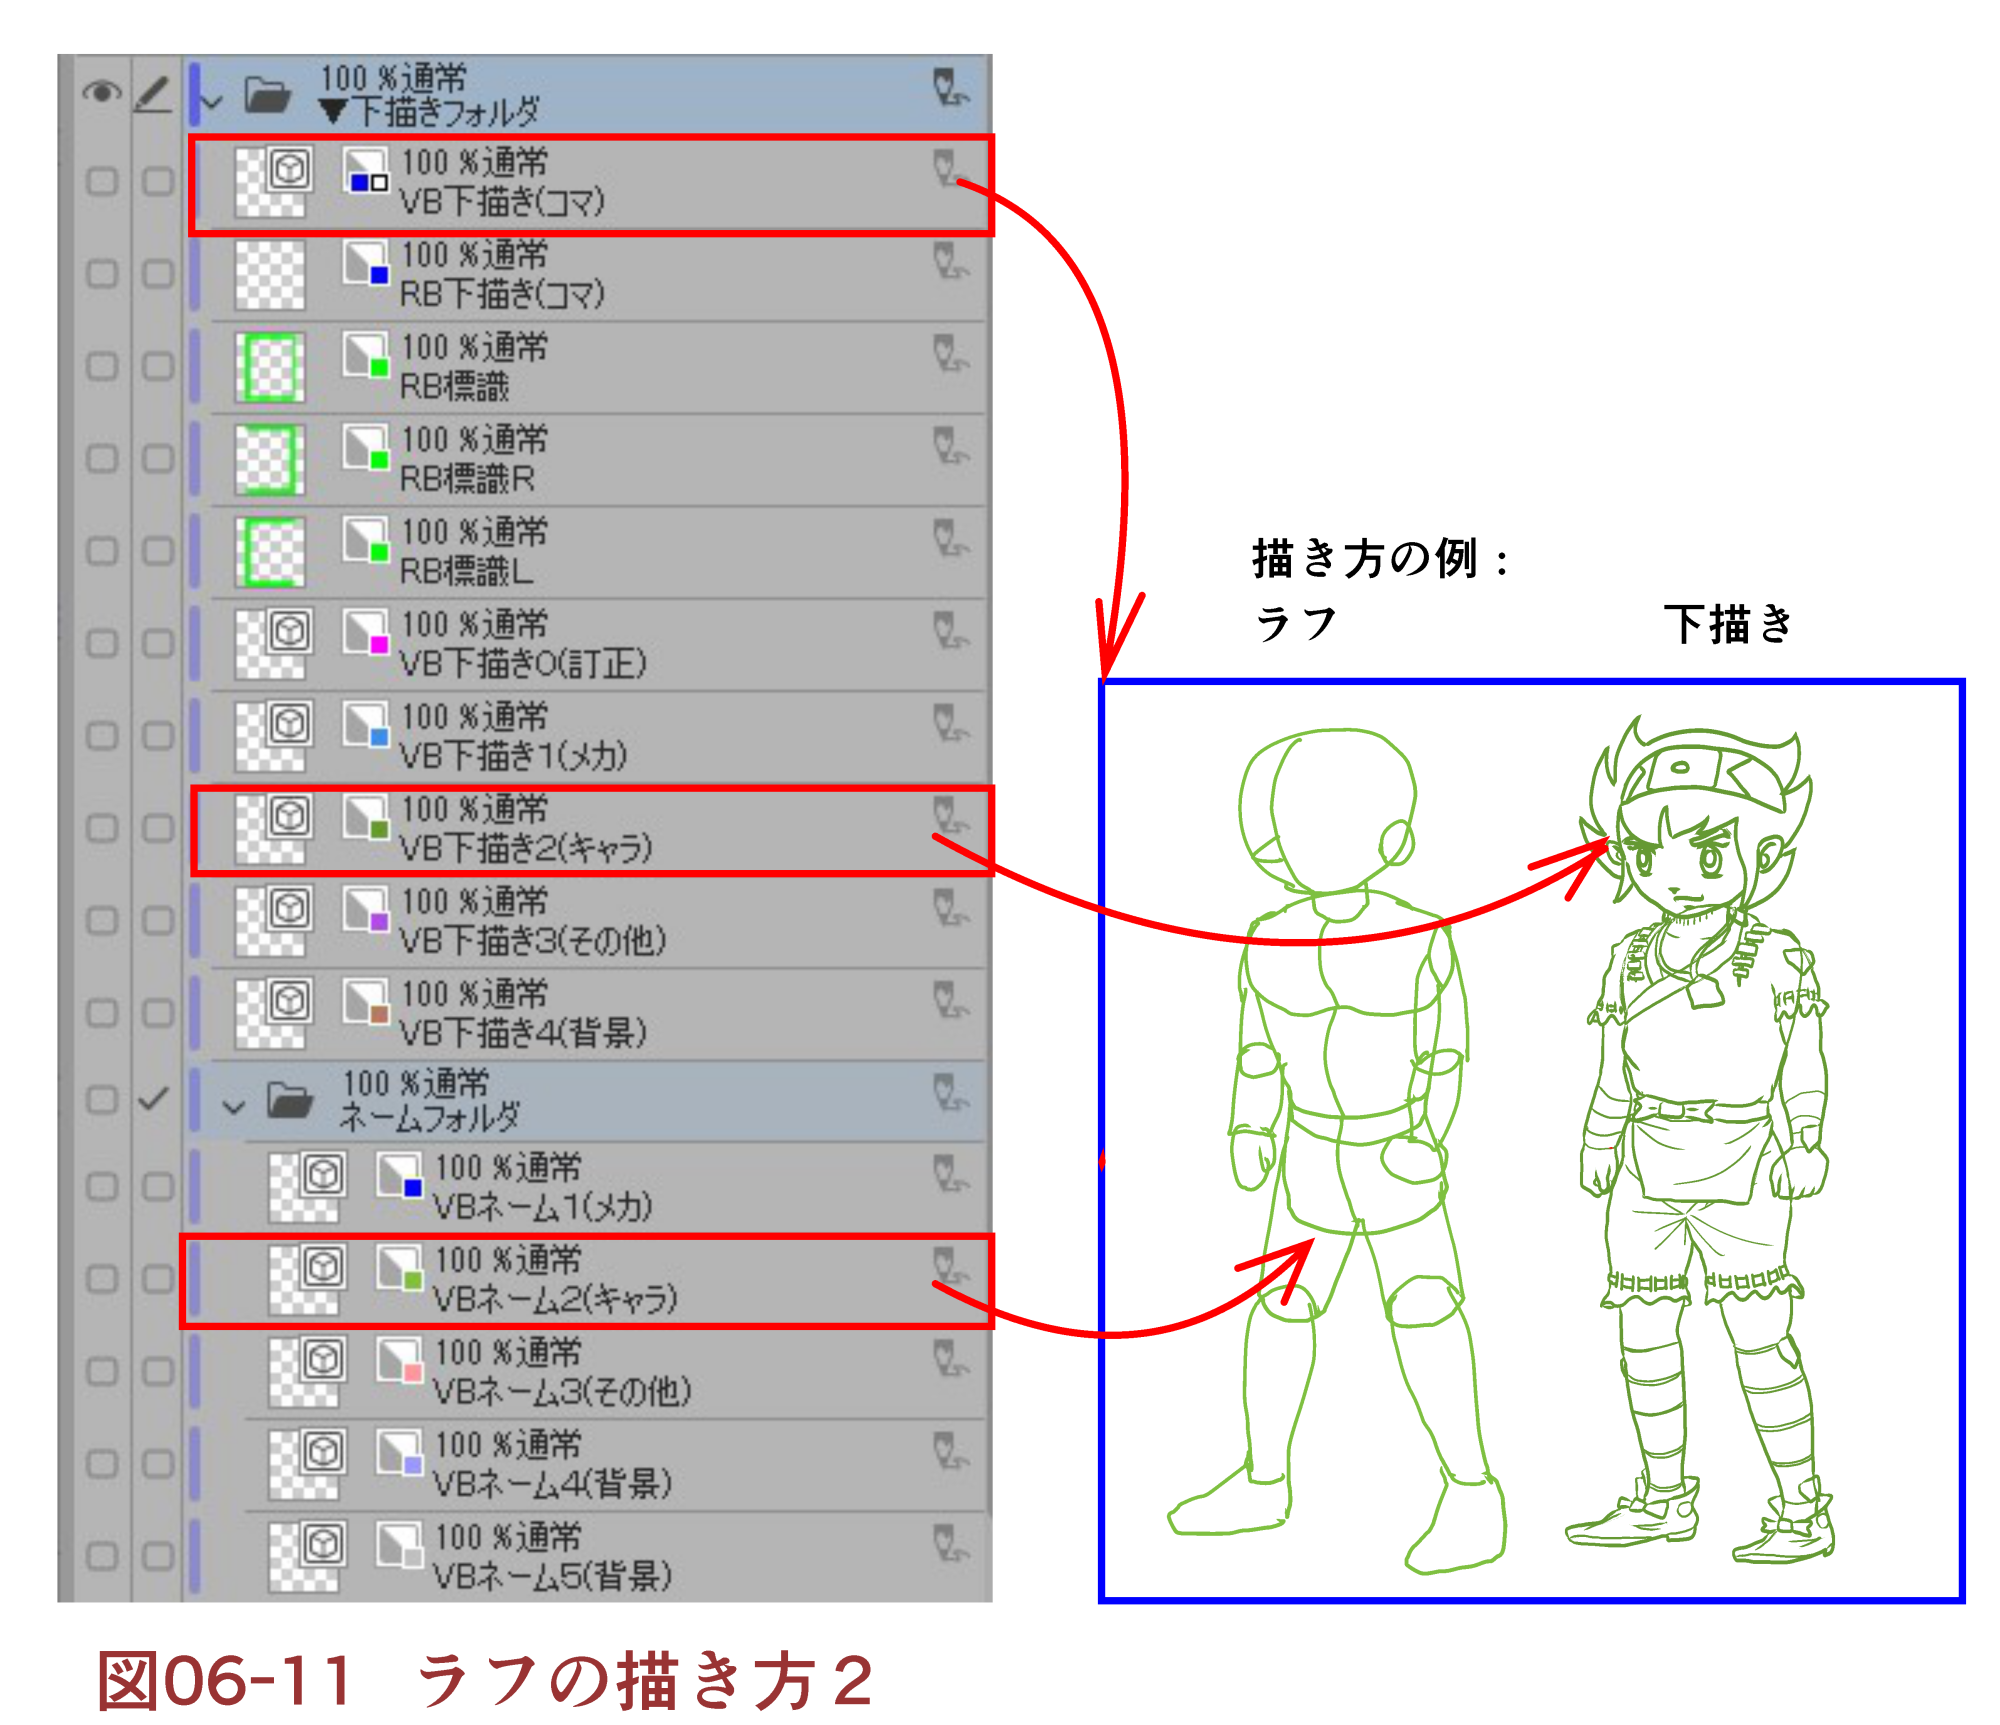The height and width of the screenshot is (1725, 2000).
Task: Toggle visibility box of RB下描き(コマ) layer
Action: pyautogui.click(x=101, y=273)
